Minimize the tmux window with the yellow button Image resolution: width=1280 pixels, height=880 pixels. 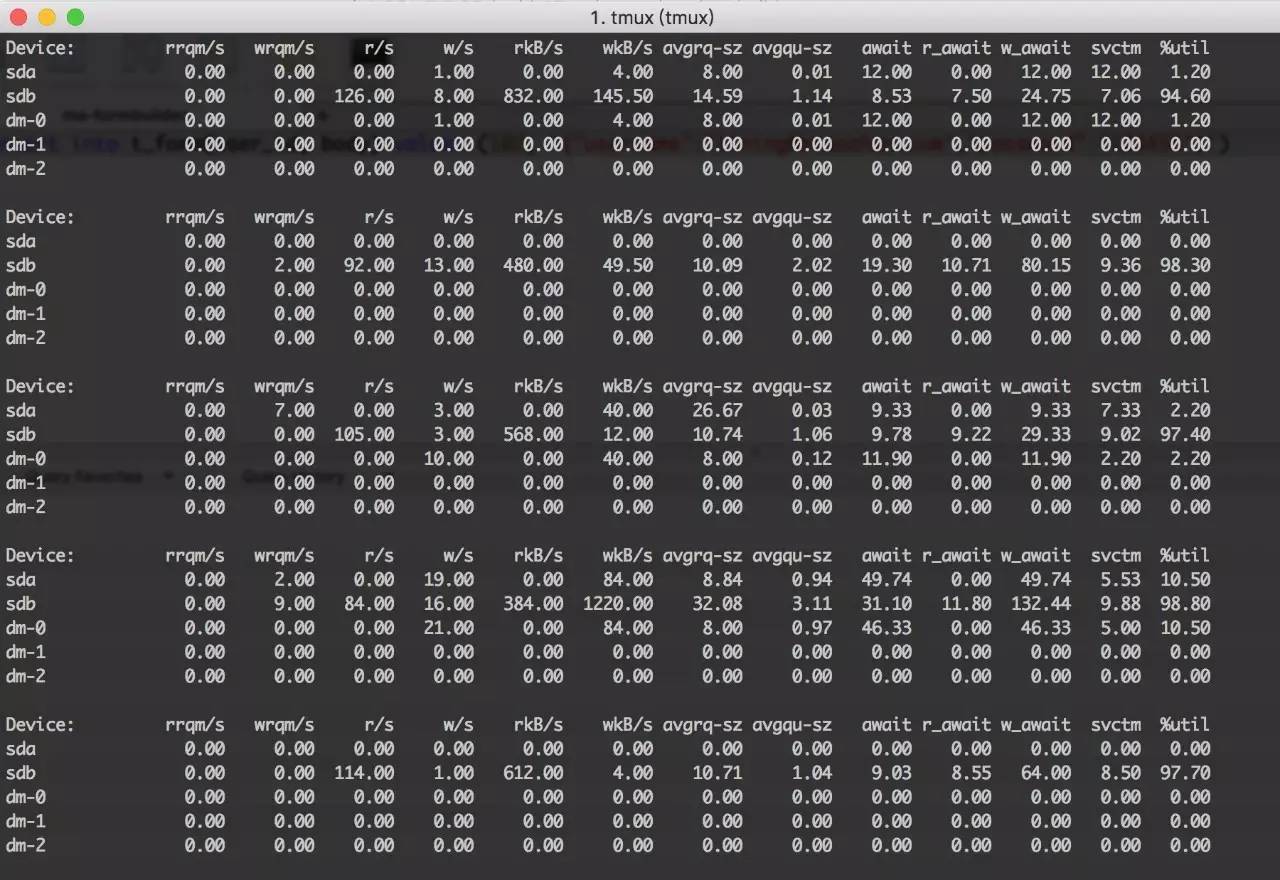pos(46,17)
